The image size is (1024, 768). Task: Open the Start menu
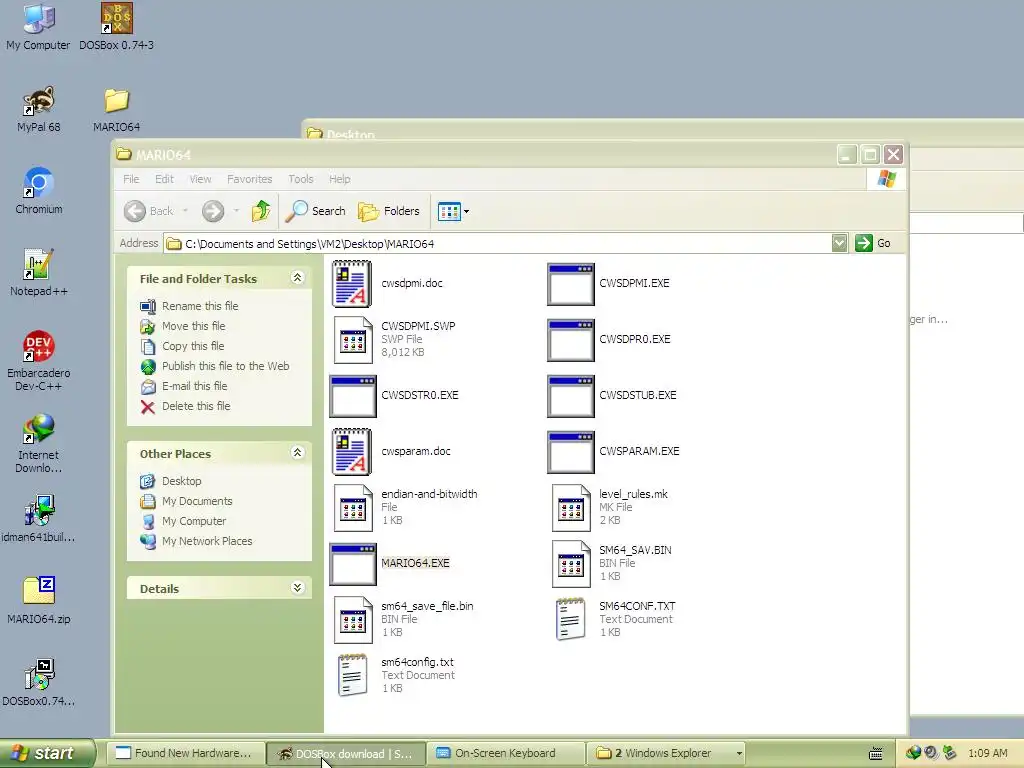46,754
